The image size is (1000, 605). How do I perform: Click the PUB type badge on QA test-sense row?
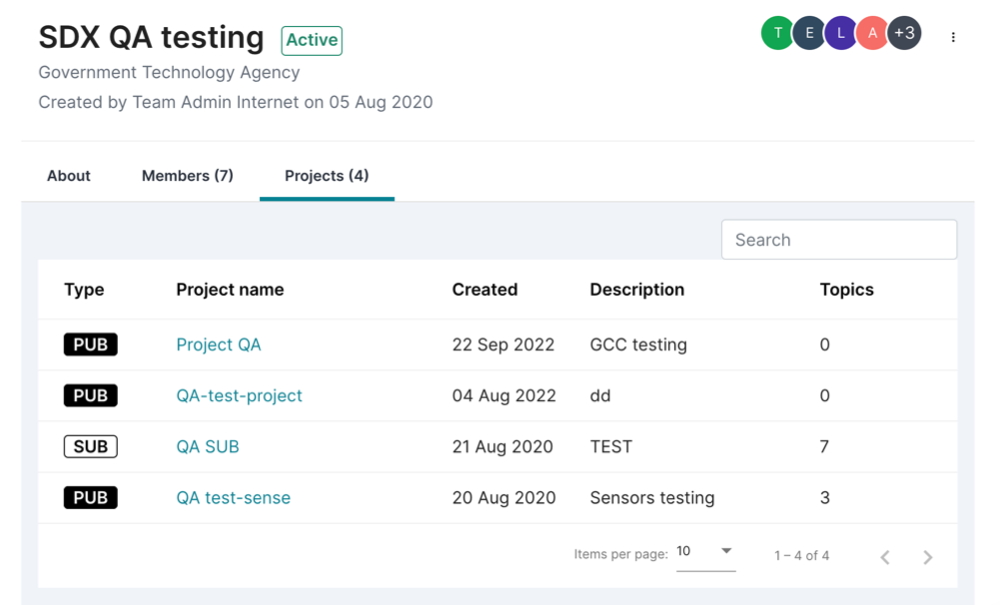point(90,497)
